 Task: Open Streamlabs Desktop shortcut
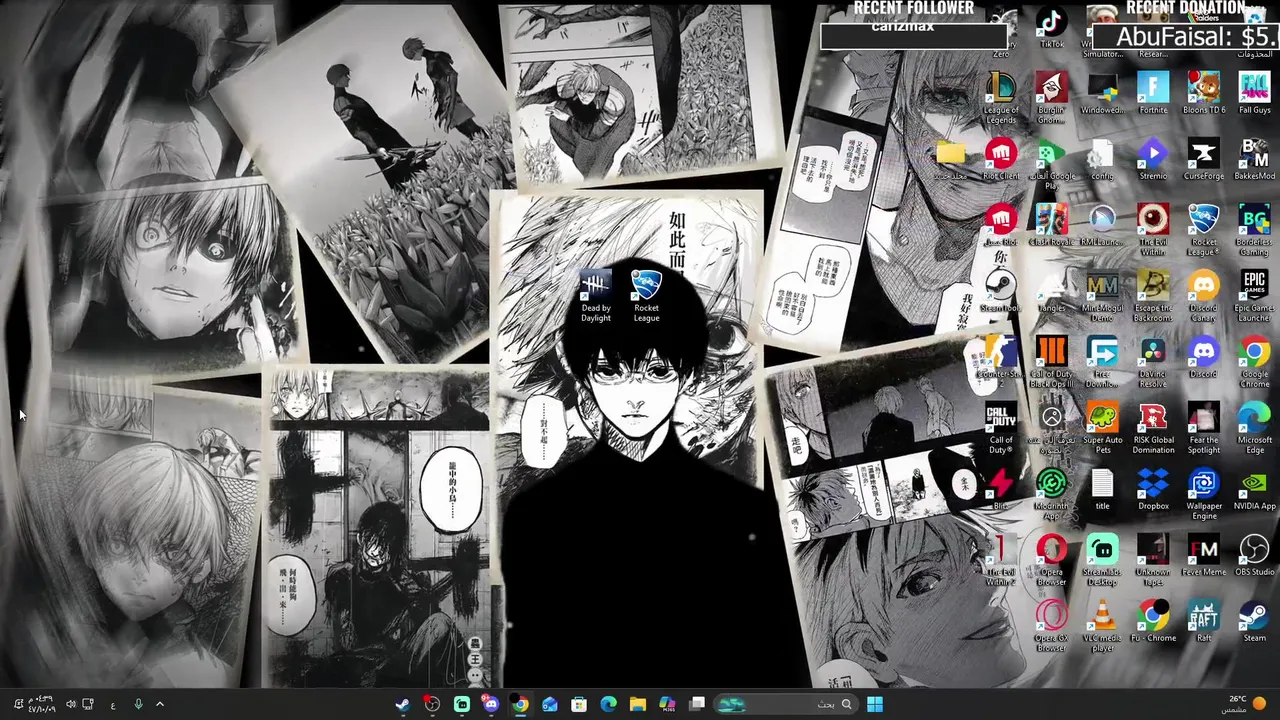pos(1102,560)
